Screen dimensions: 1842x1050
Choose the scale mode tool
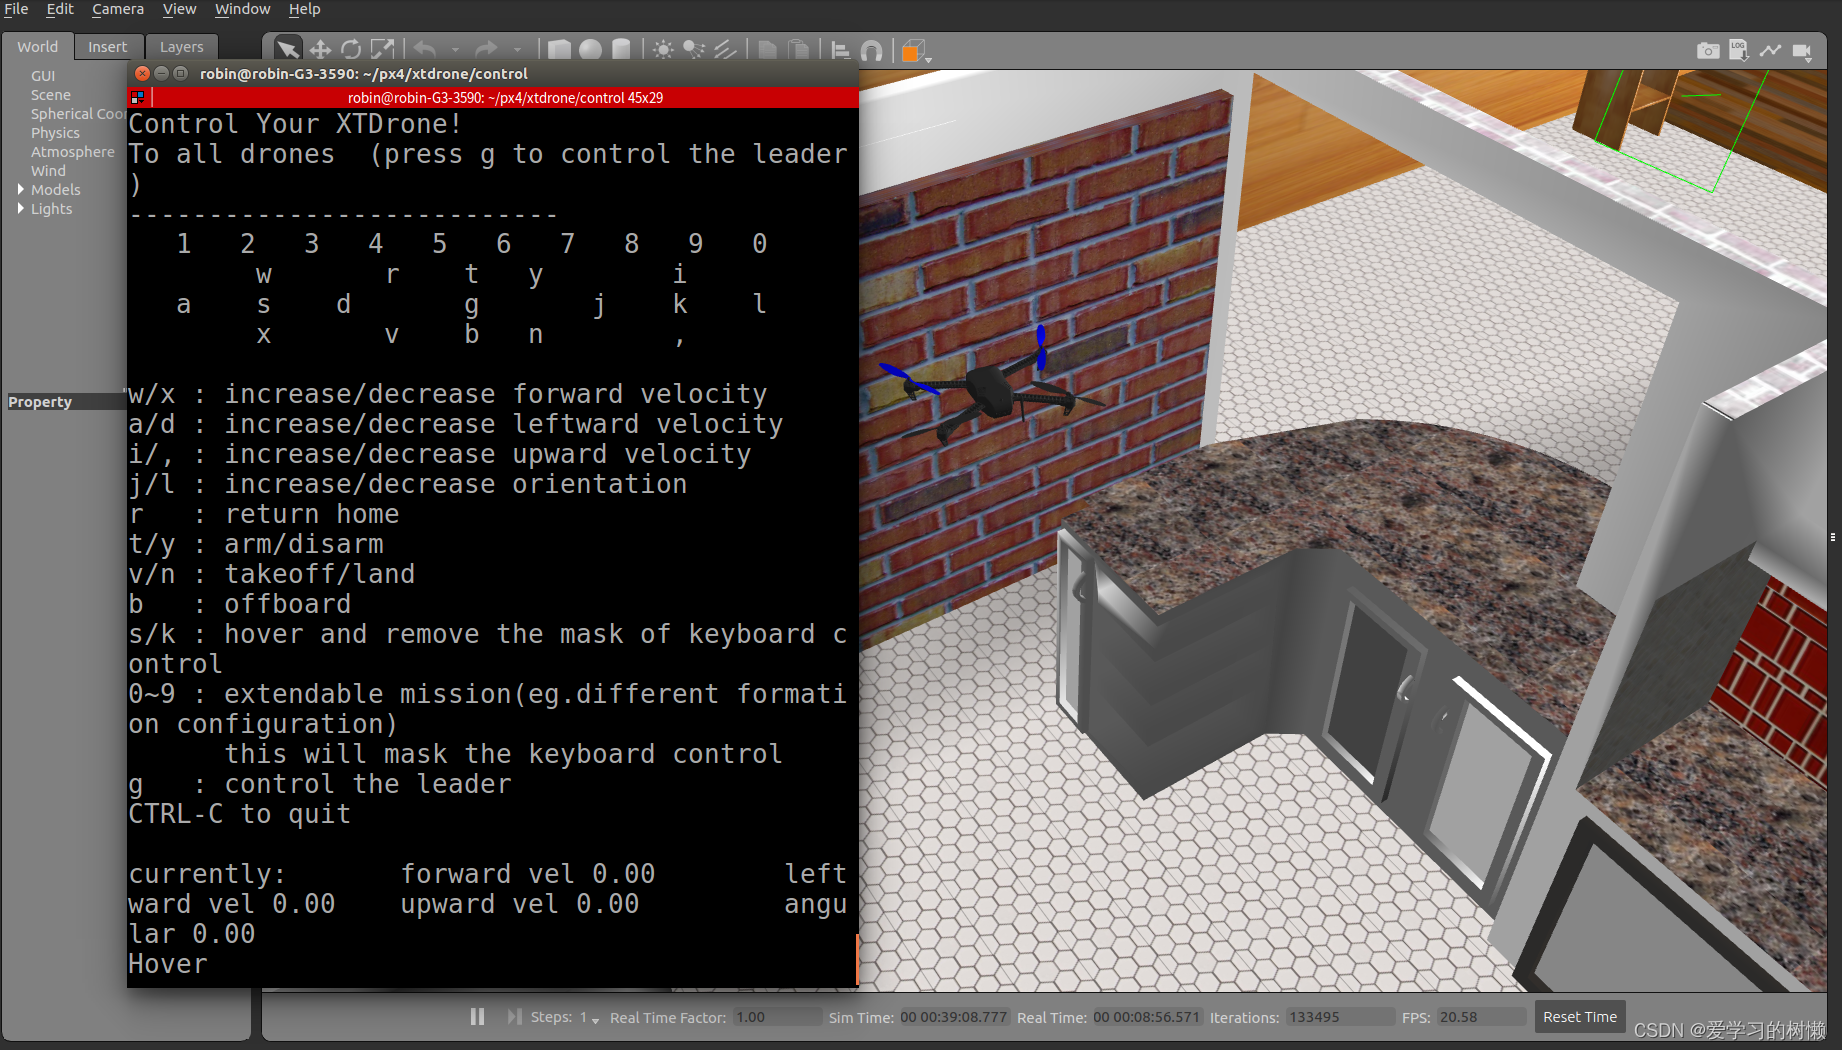[382, 49]
